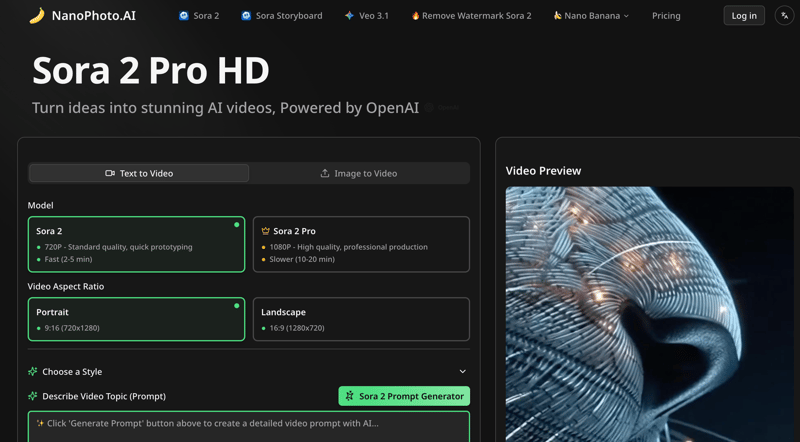The image size is (800, 442).
Task: Click the Sora 2 nav logo icon
Action: click(x=184, y=16)
